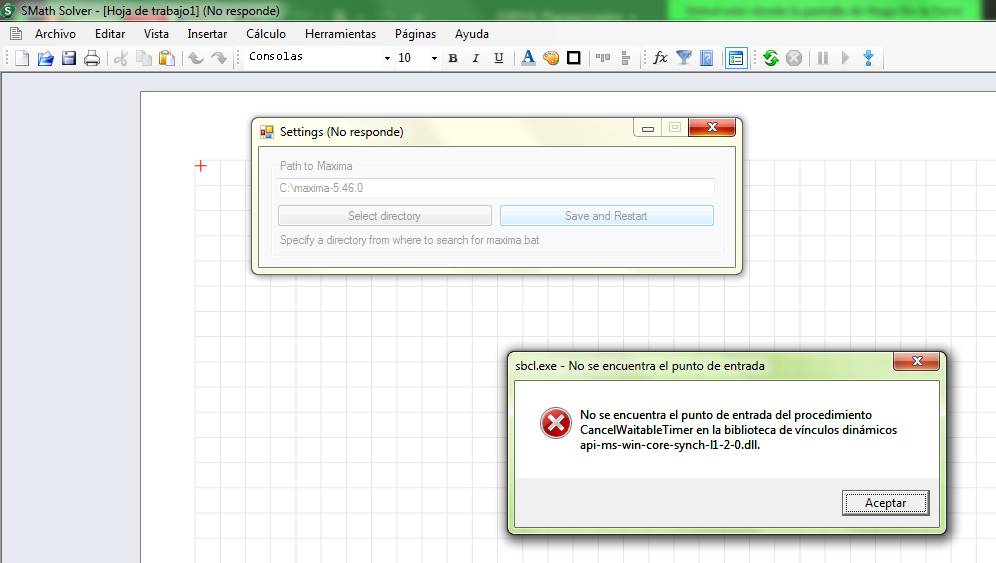Open the Herramientas menu

point(340,34)
